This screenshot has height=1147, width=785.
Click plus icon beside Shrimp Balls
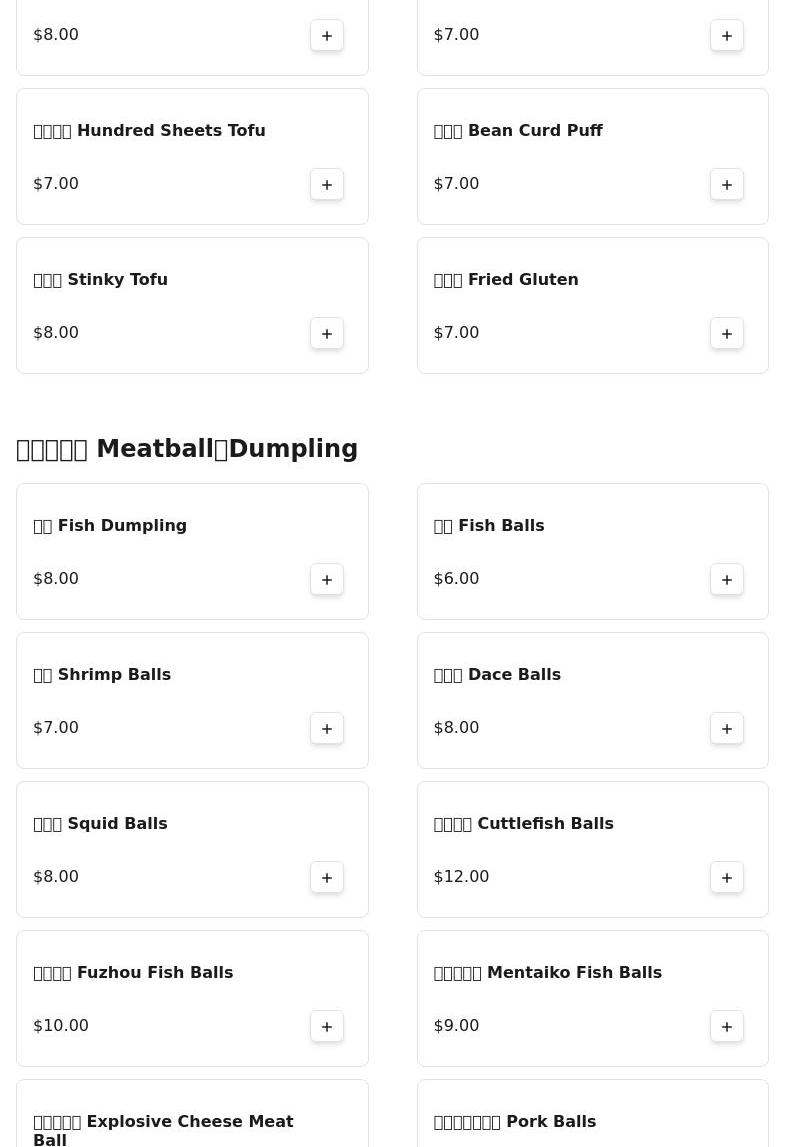[x=327, y=728]
